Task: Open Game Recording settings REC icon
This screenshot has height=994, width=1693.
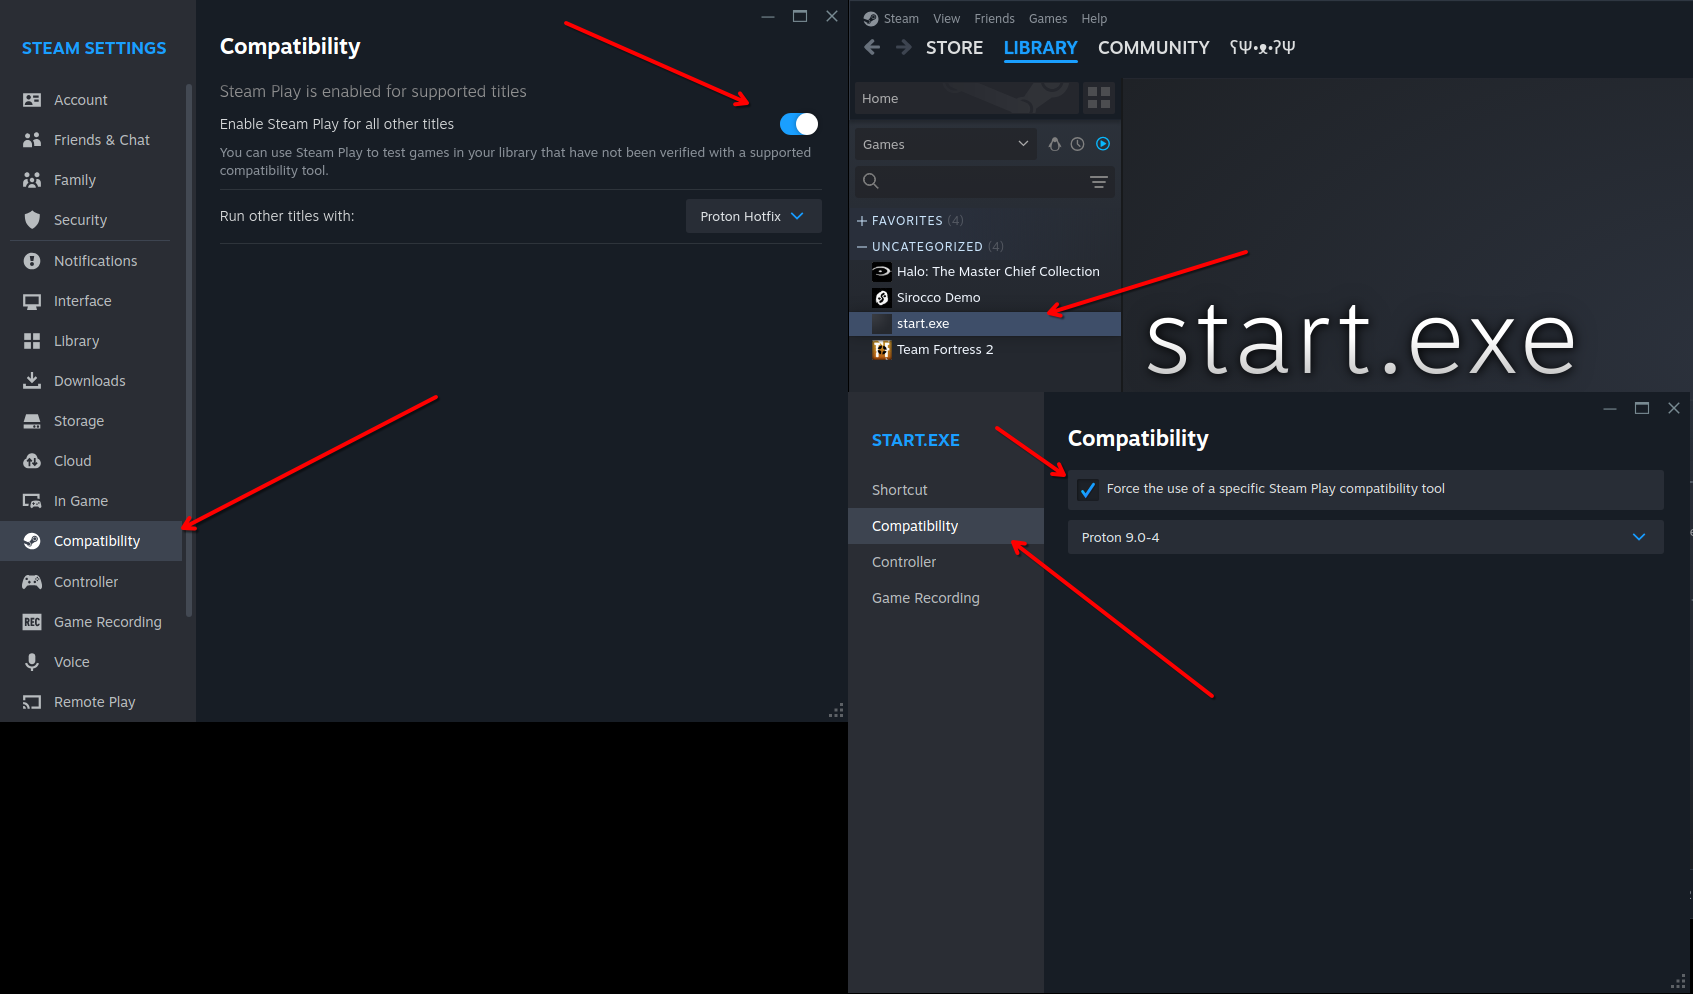Action: pyautogui.click(x=32, y=622)
